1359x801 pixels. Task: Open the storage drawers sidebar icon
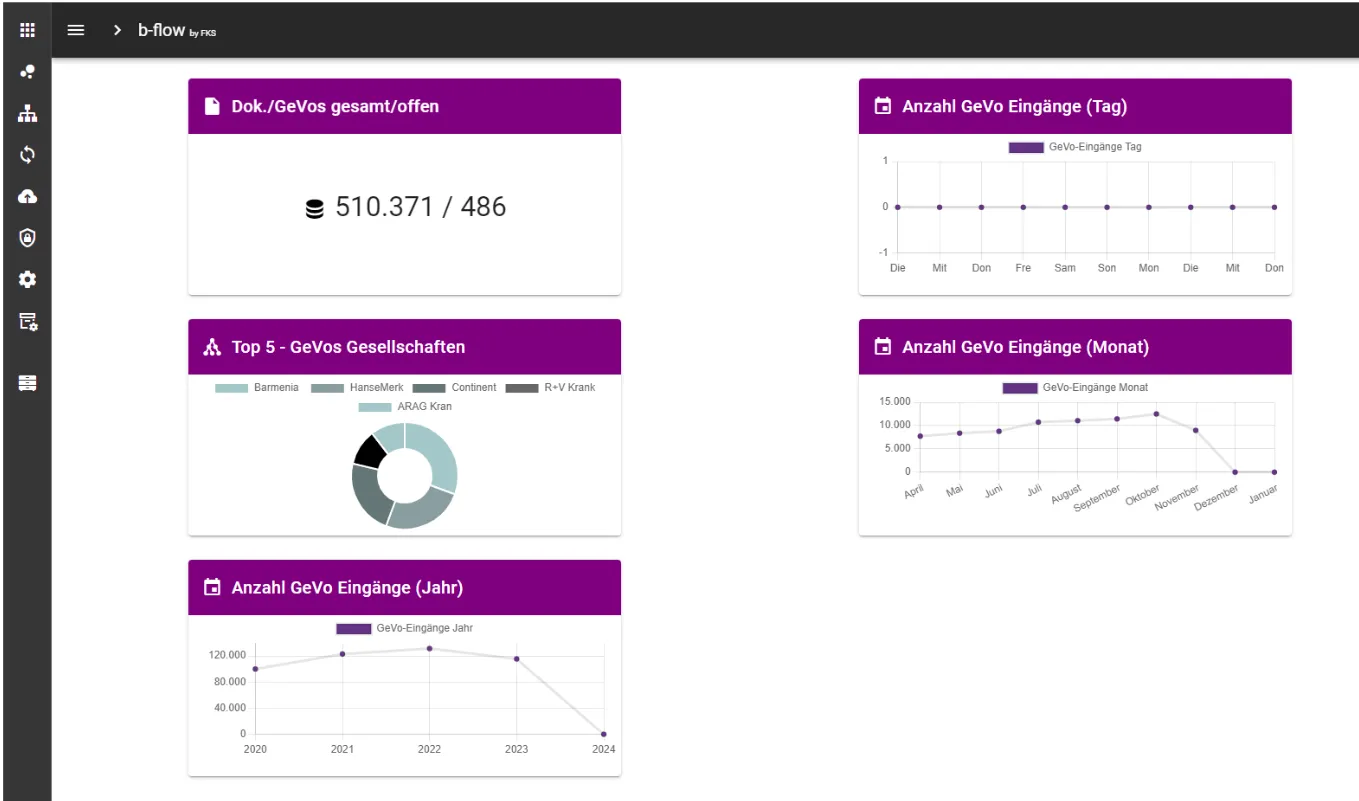click(x=27, y=383)
